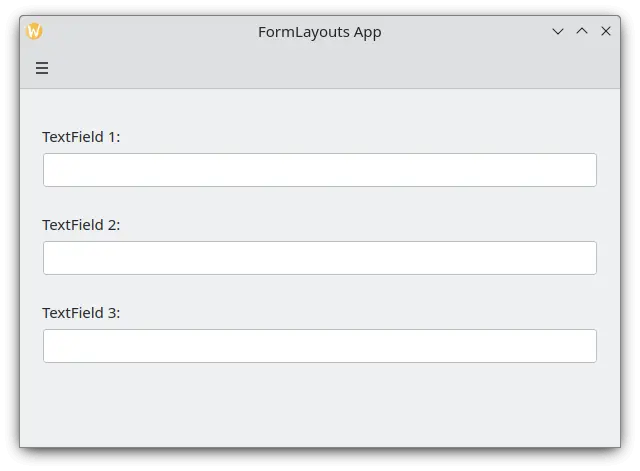This screenshot has height=471, width=640.
Task: Open the hamburger menu
Action: [42, 68]
